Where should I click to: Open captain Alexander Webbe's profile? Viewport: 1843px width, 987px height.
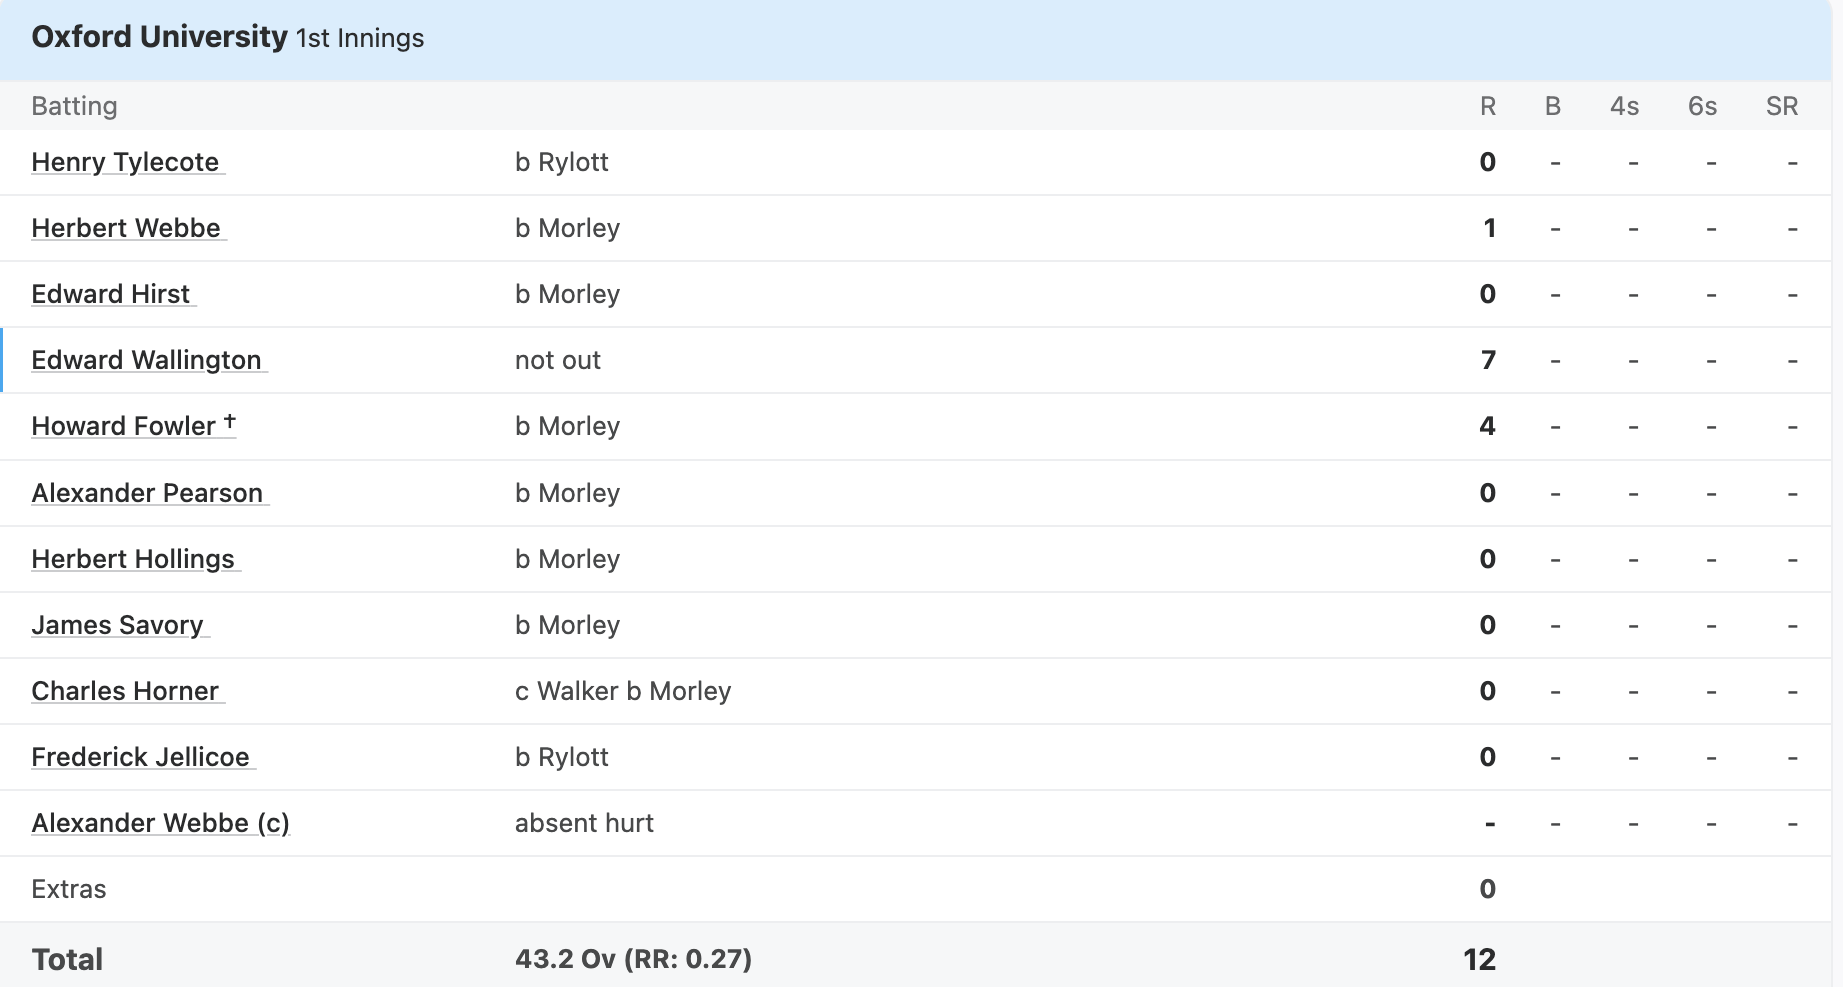(160, 823)
